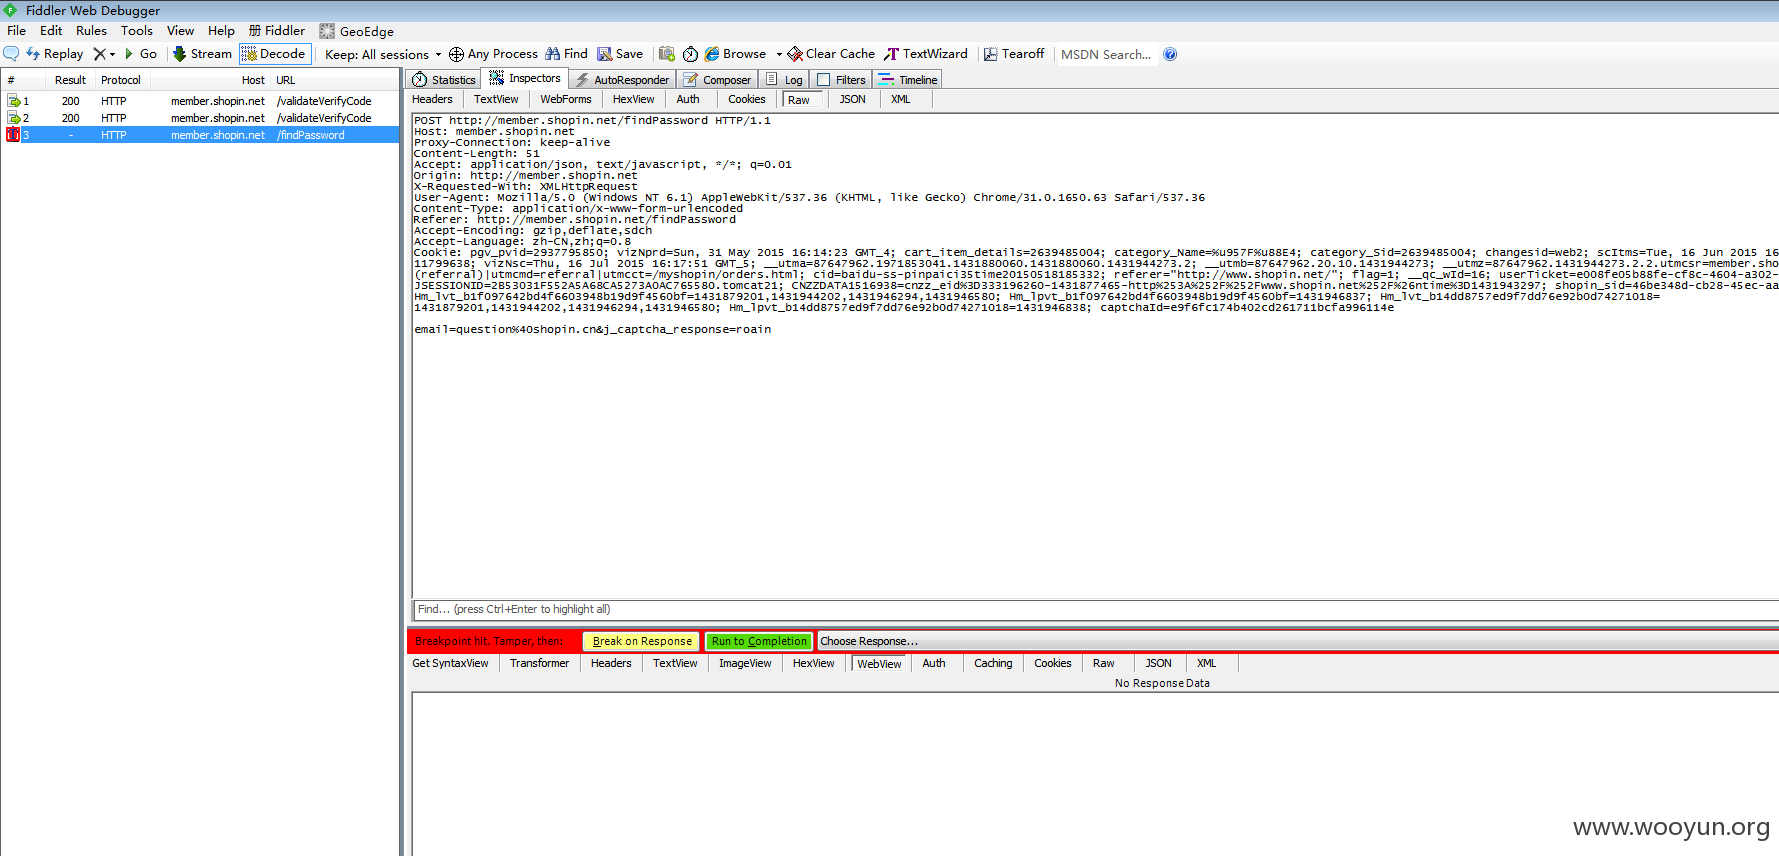Switch to the Inspectors tab

525,78
